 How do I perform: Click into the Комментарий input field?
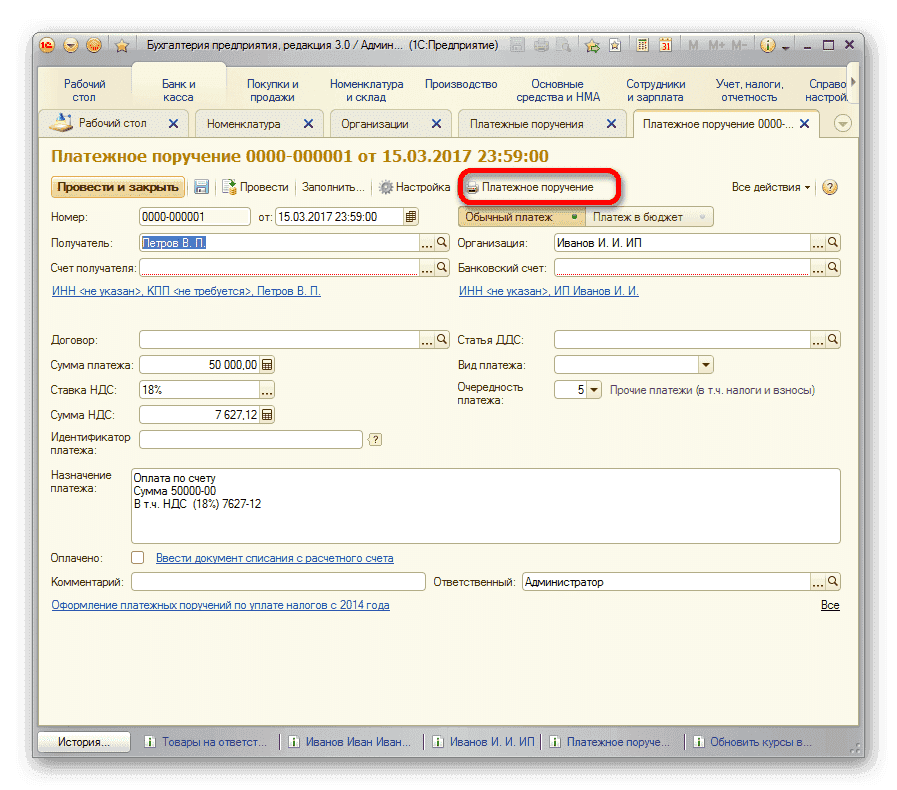(278, 582)
